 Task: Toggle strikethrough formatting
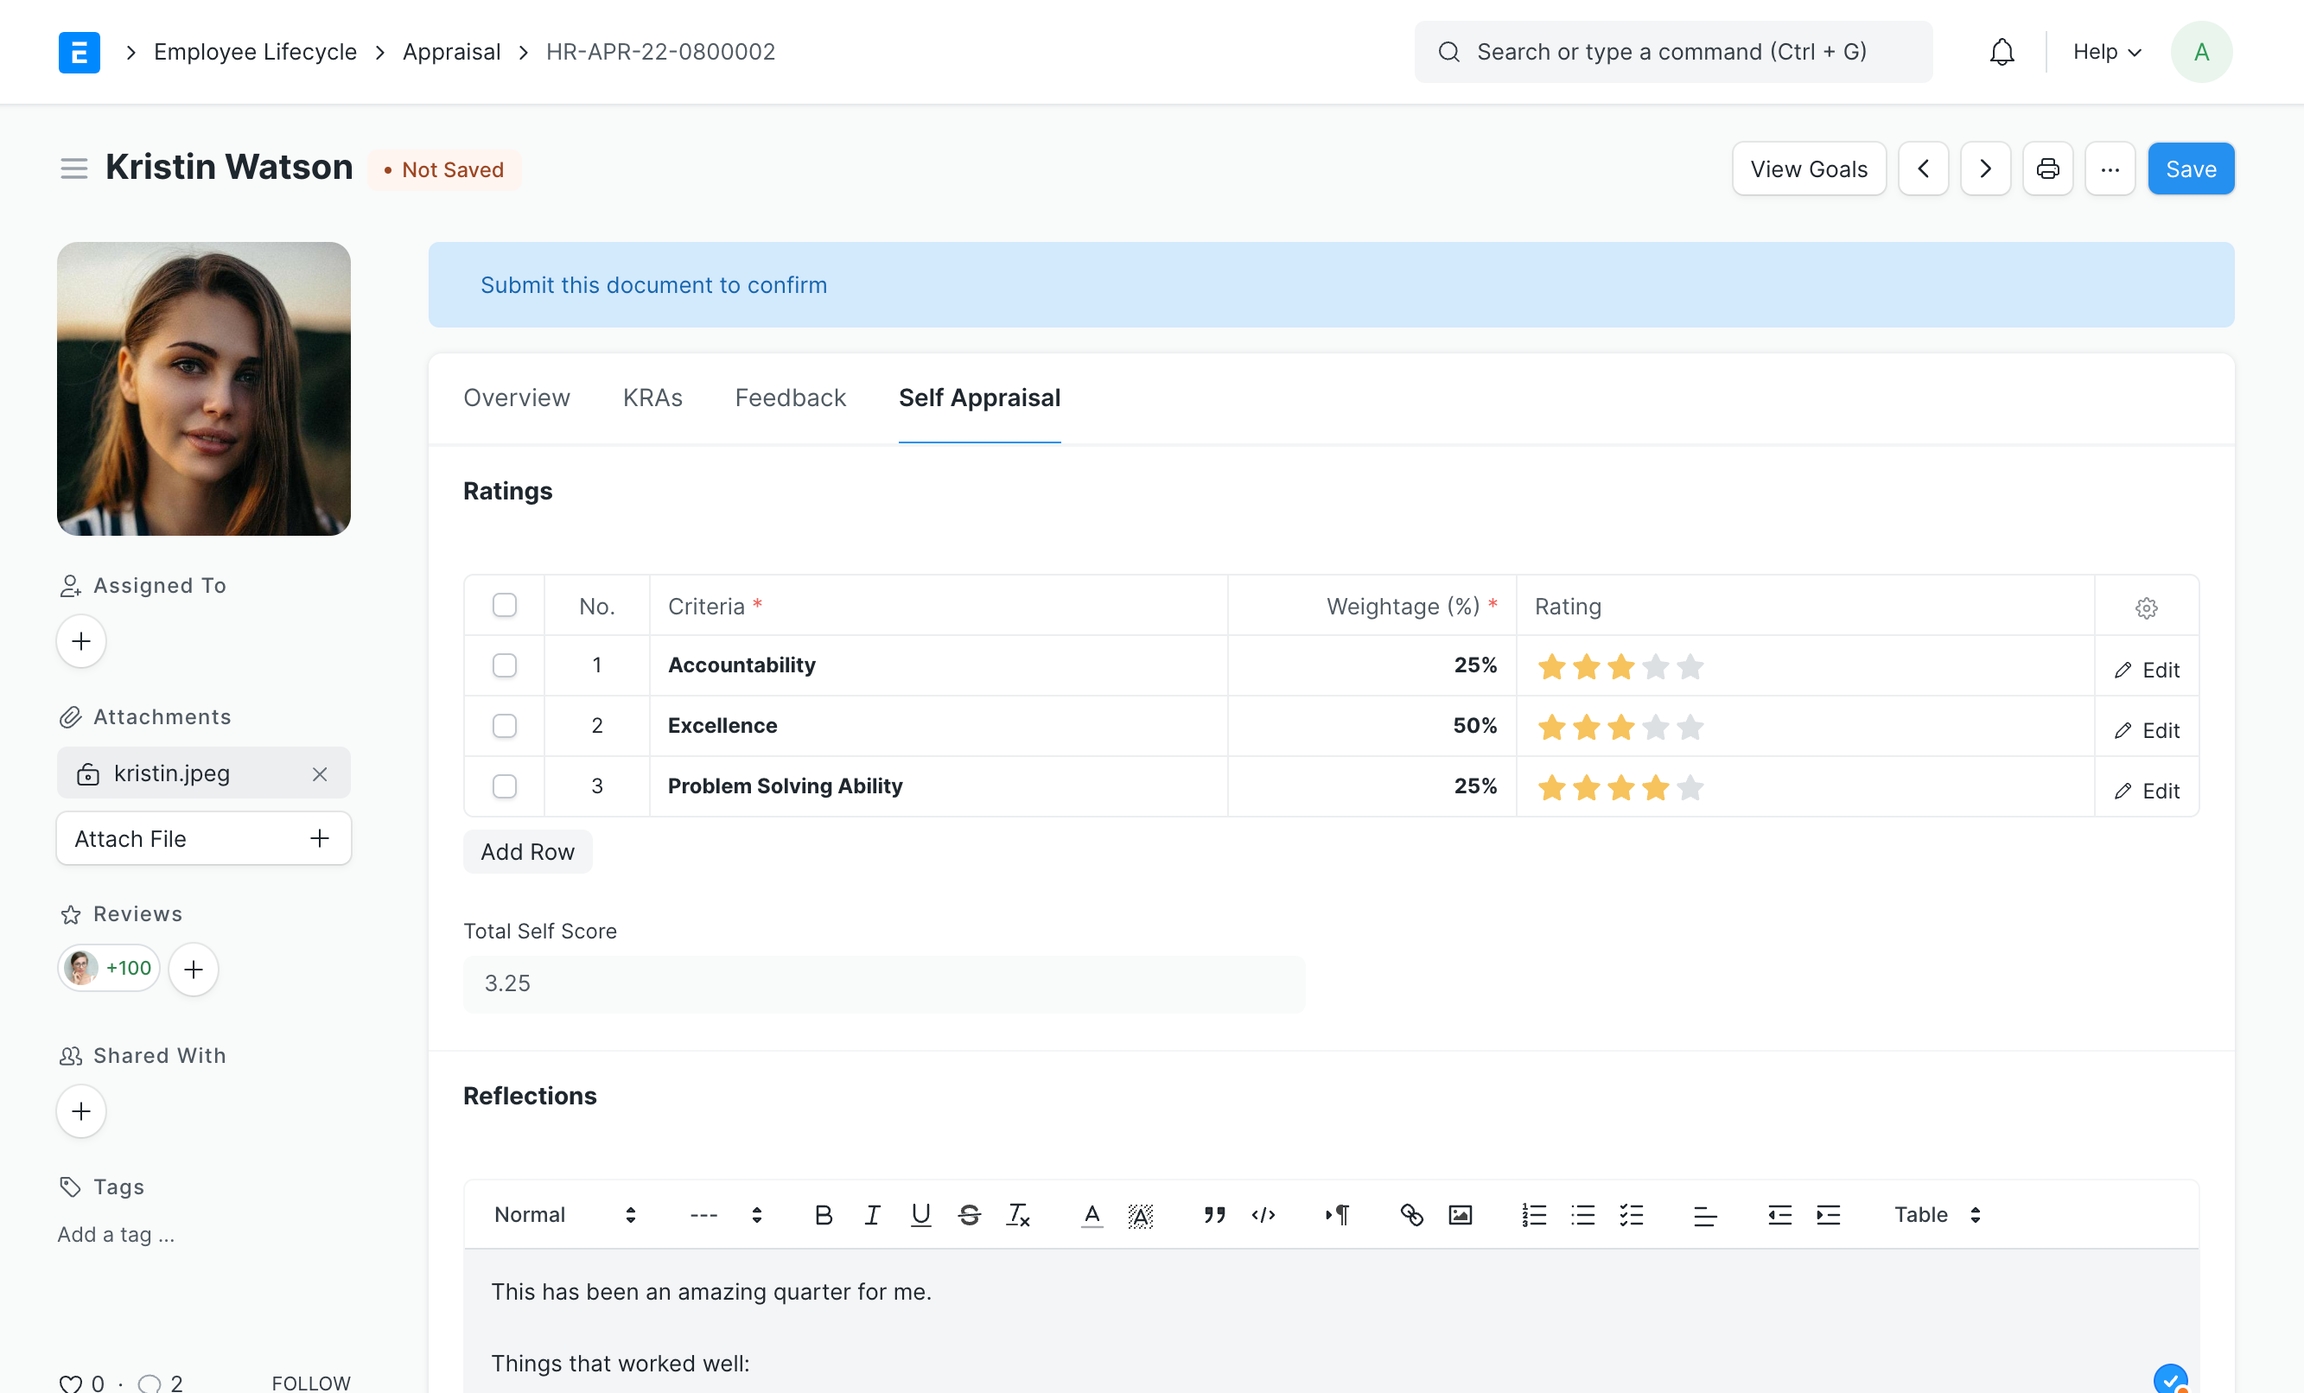[969, 1215]
